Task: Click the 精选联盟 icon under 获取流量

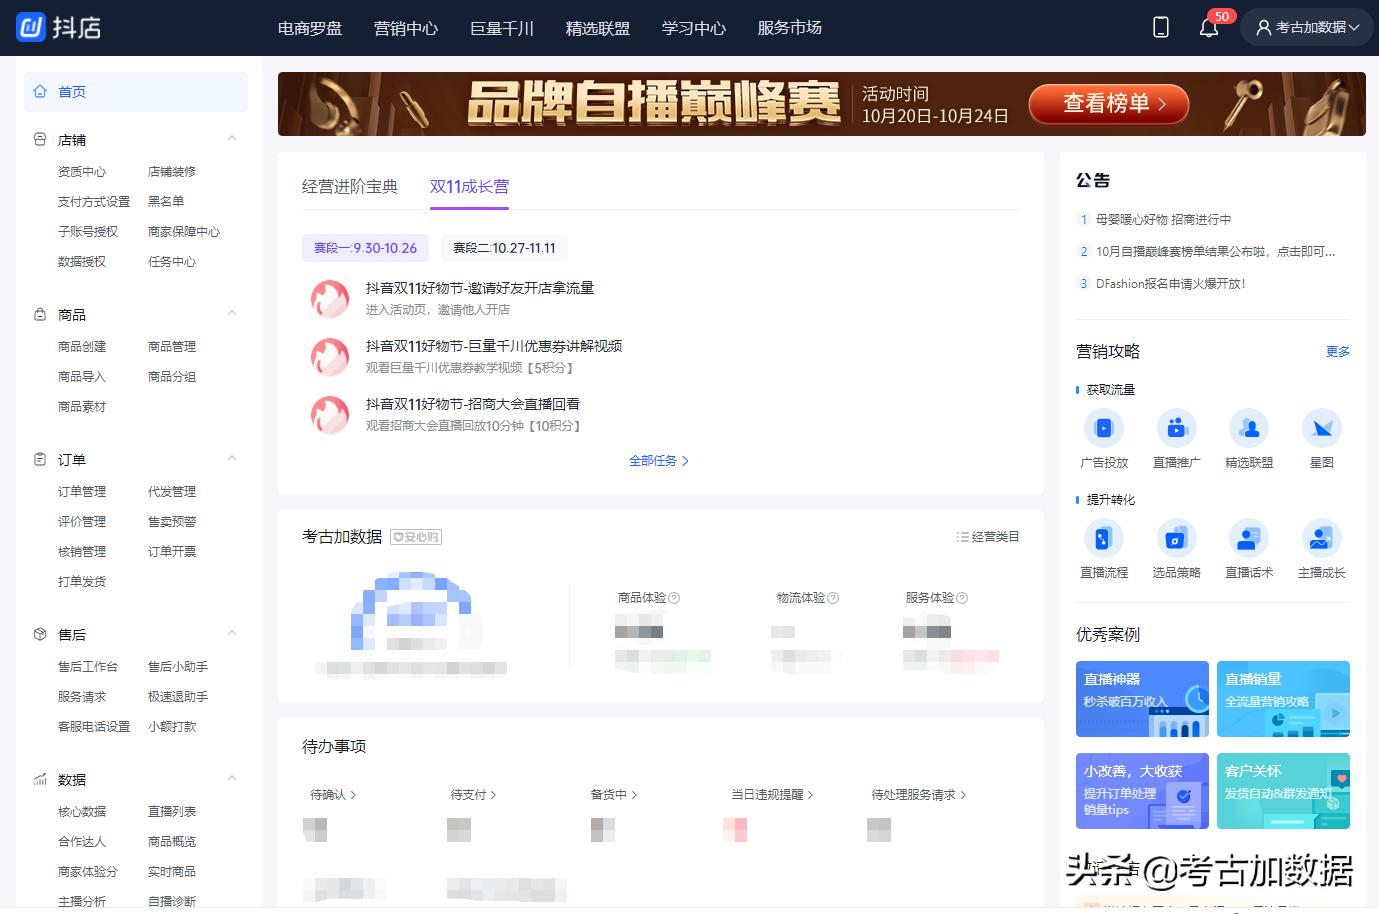Action: [1249, 429]
